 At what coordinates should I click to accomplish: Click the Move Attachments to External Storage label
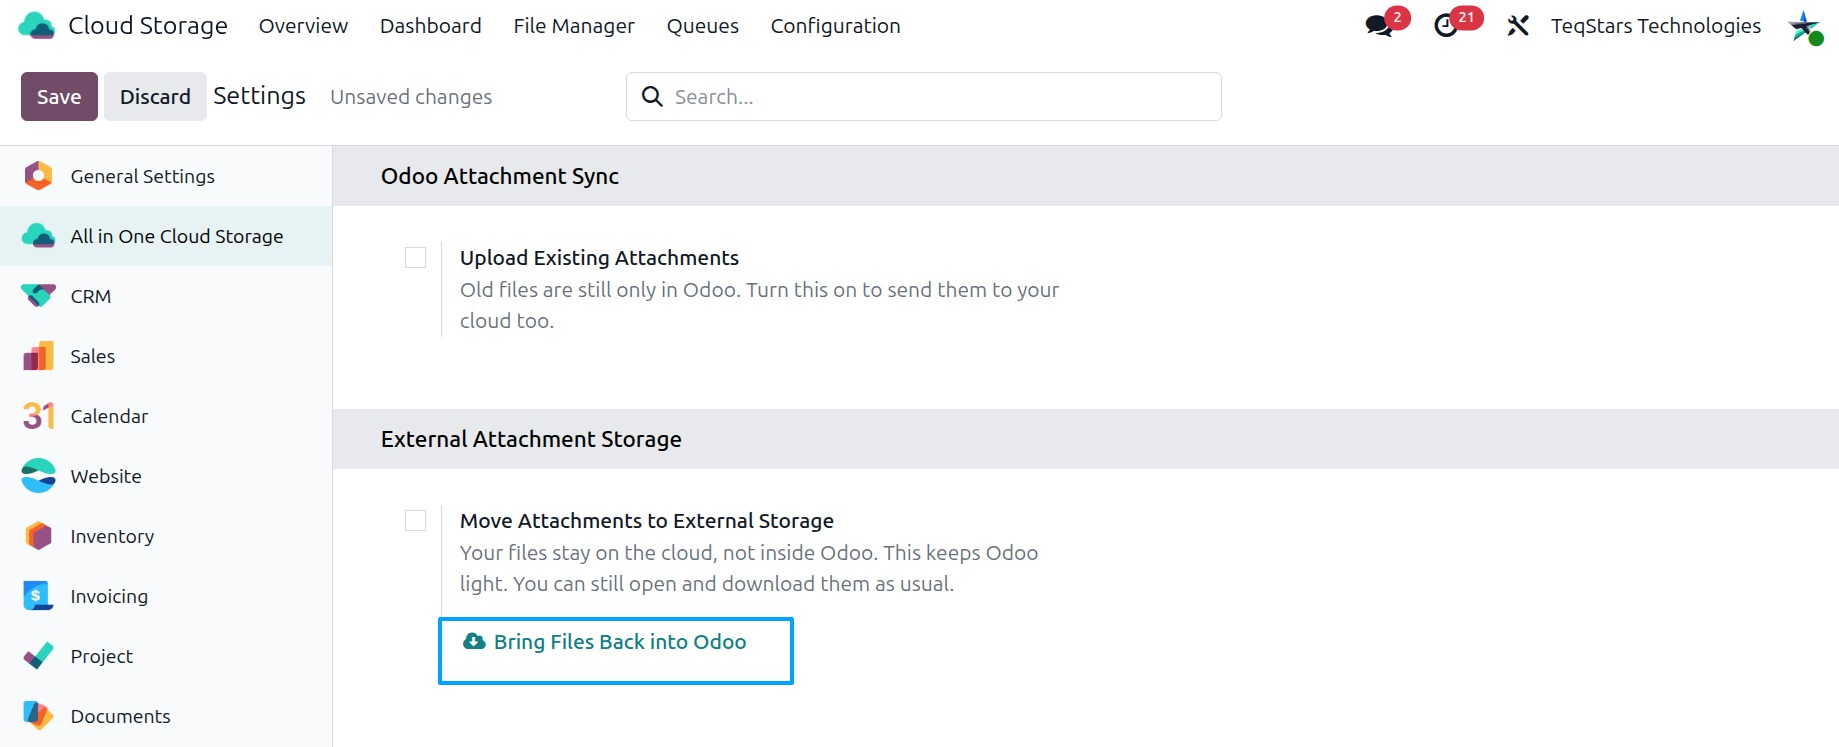[647, 521]
